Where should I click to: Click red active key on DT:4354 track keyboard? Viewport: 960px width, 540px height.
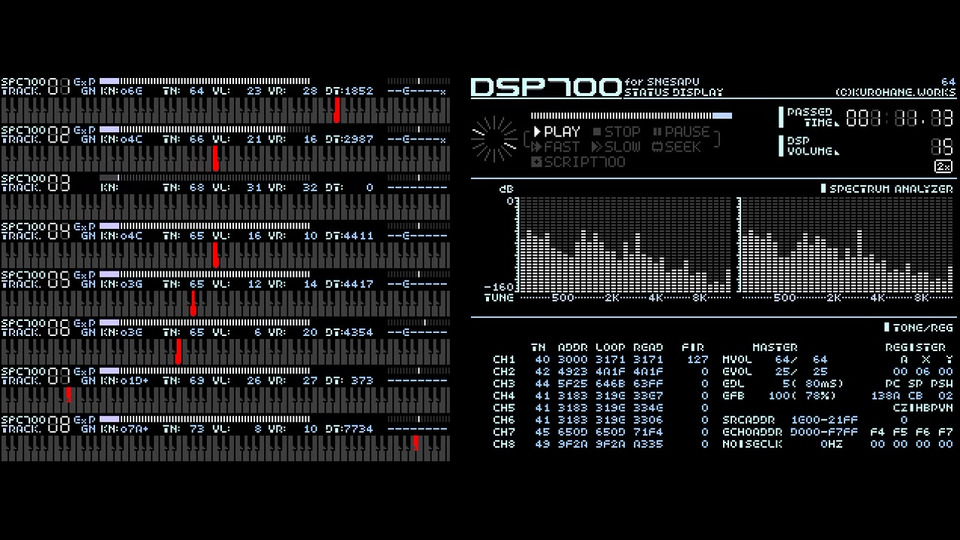pyautogui.click(x=178, y=352)
